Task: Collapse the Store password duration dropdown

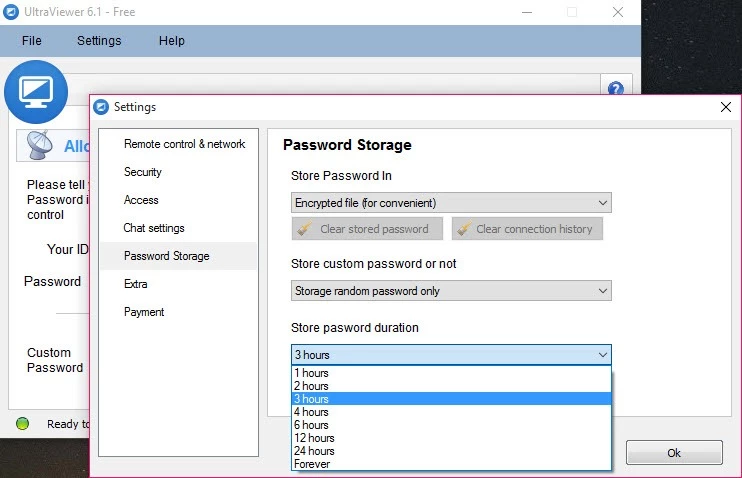Action: [x=602, y=355]
